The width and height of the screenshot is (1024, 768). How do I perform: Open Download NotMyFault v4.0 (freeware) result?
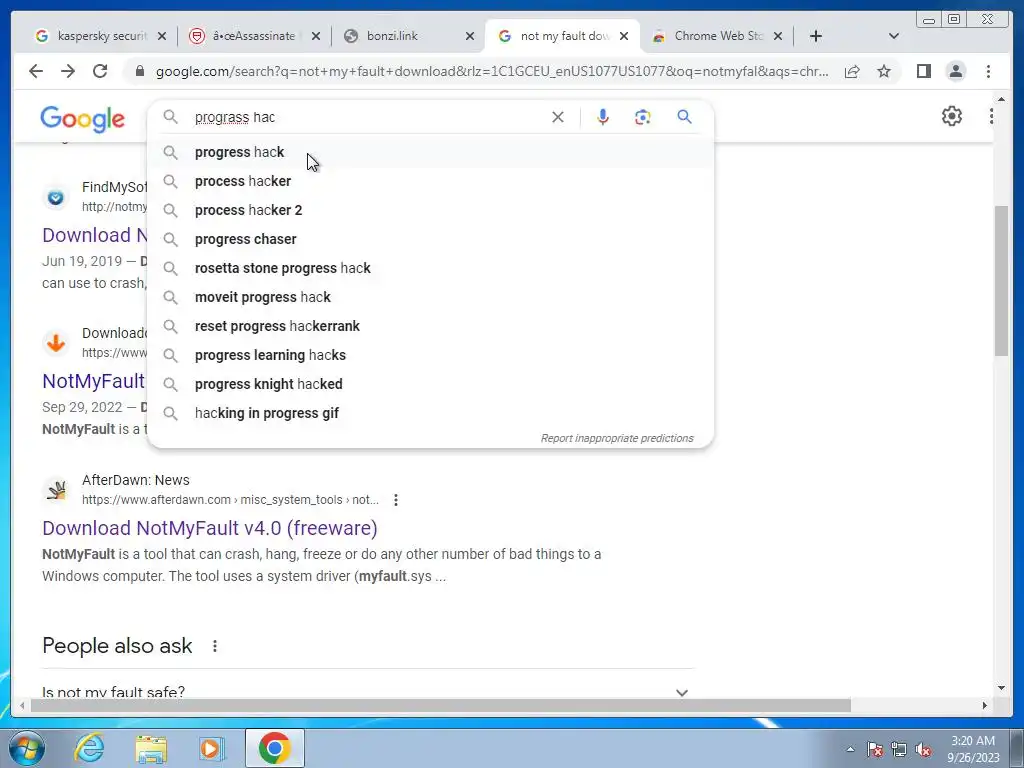[x=210, y=528]
